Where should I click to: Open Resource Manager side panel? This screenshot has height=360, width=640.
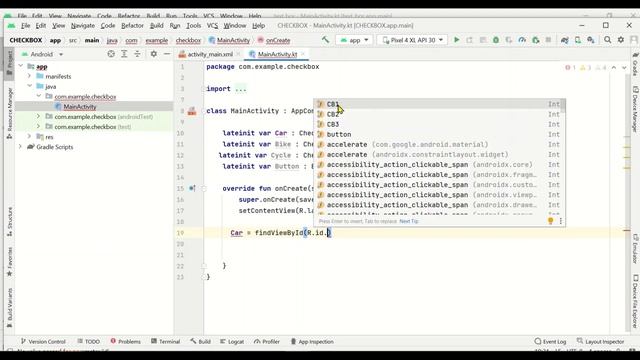pyautogui.click(x=9, y=113)
